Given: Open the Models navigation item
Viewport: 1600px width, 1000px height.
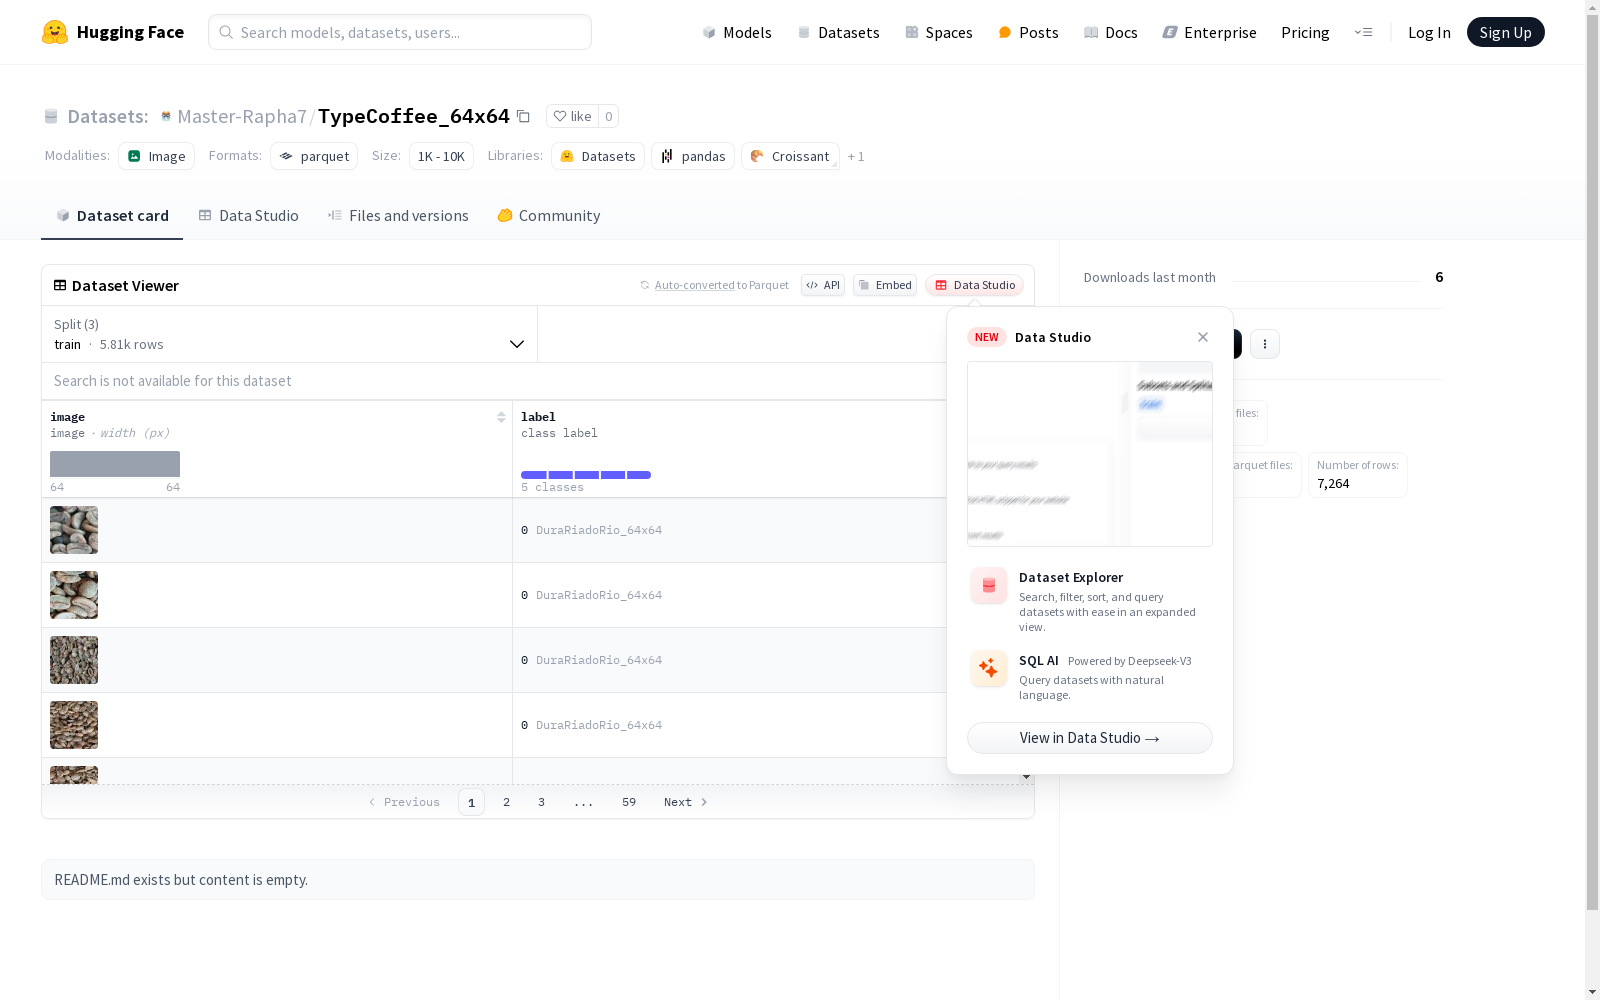Looking at the screenshot, I should pyautogui.click(x=737, y=32).
